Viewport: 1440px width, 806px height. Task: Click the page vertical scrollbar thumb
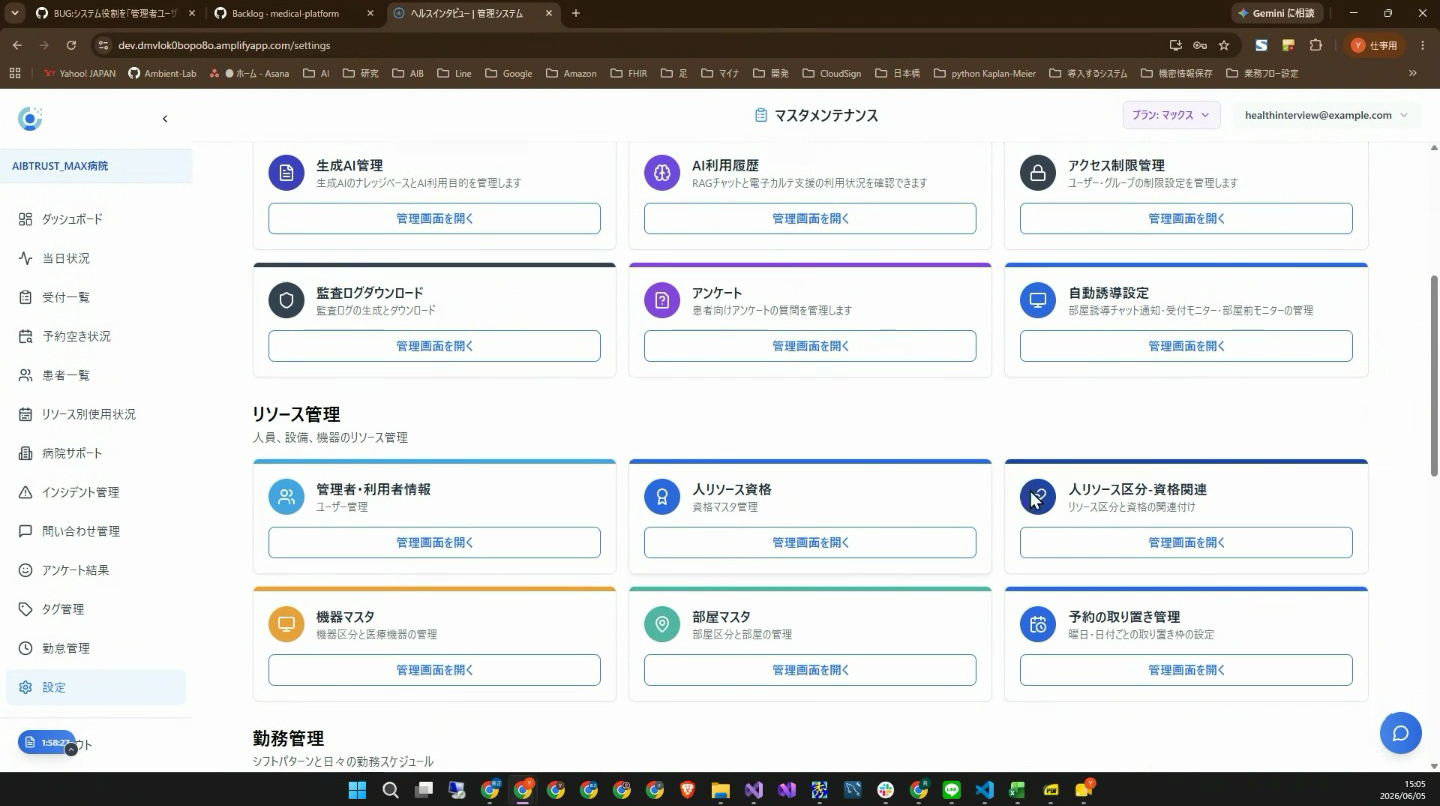click(1434, 376)
